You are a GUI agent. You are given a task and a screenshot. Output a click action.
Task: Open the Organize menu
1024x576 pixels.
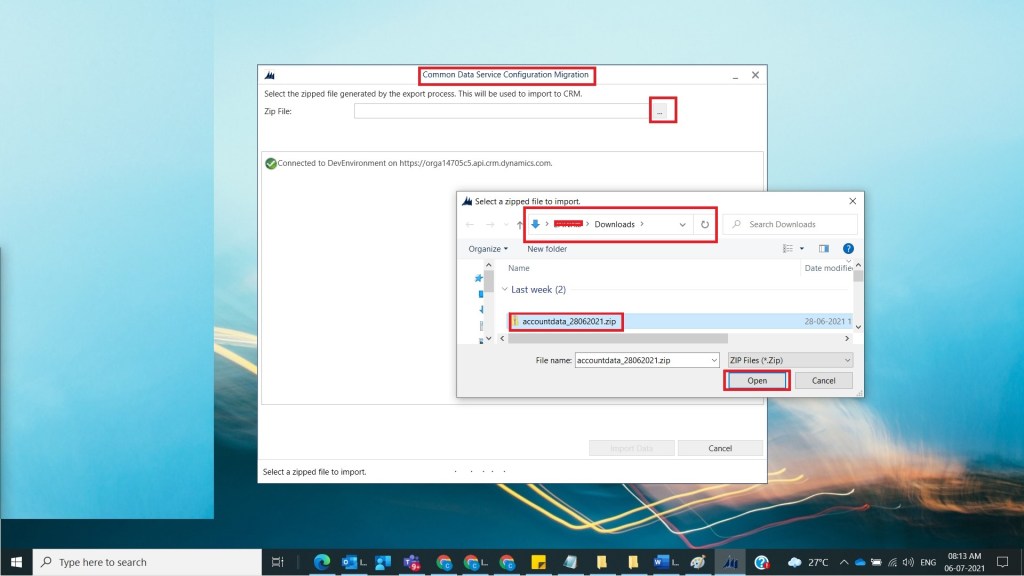click(488, 248)
